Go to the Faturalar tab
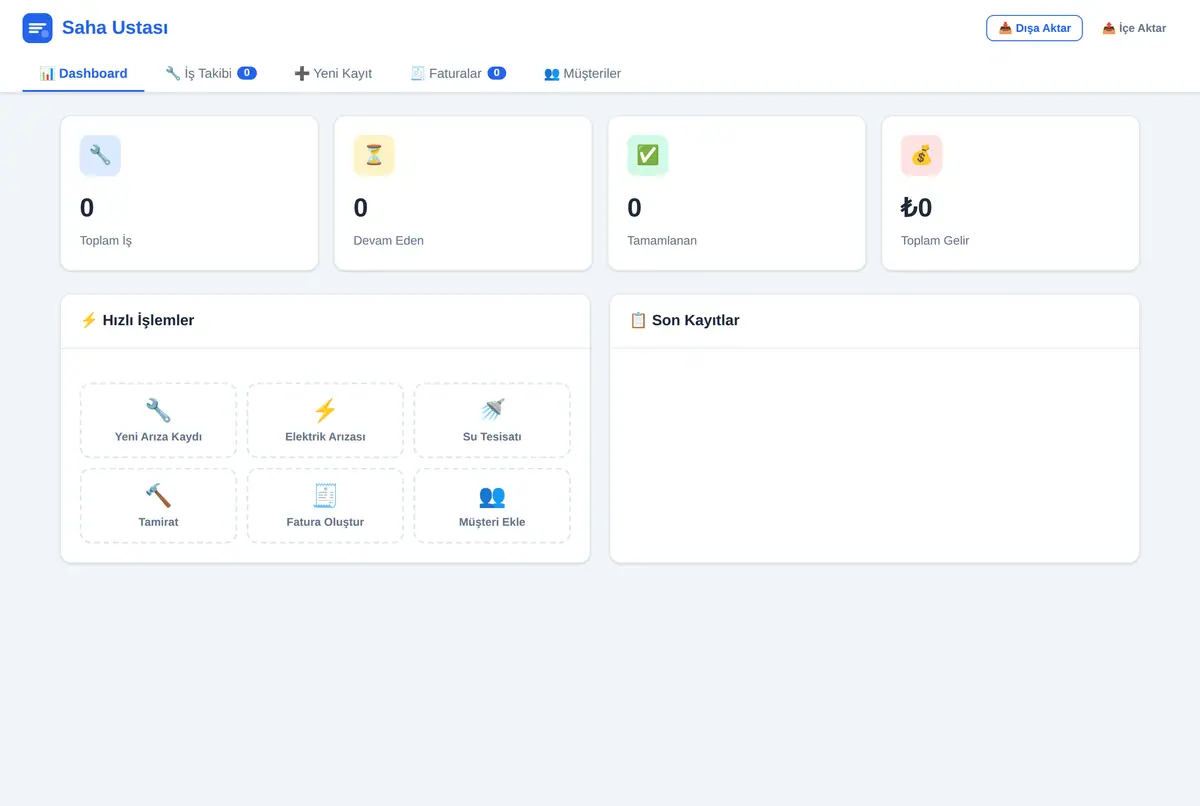Screen dimensions: 1200x806 [458, 73]
